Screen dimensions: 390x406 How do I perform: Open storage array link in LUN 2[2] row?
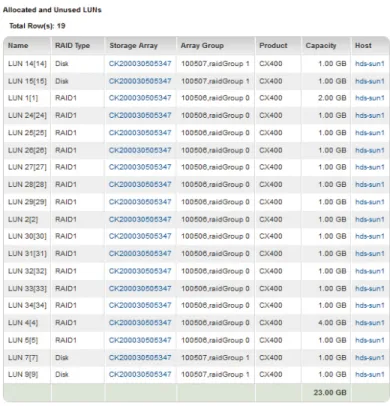tap(140, 219)
